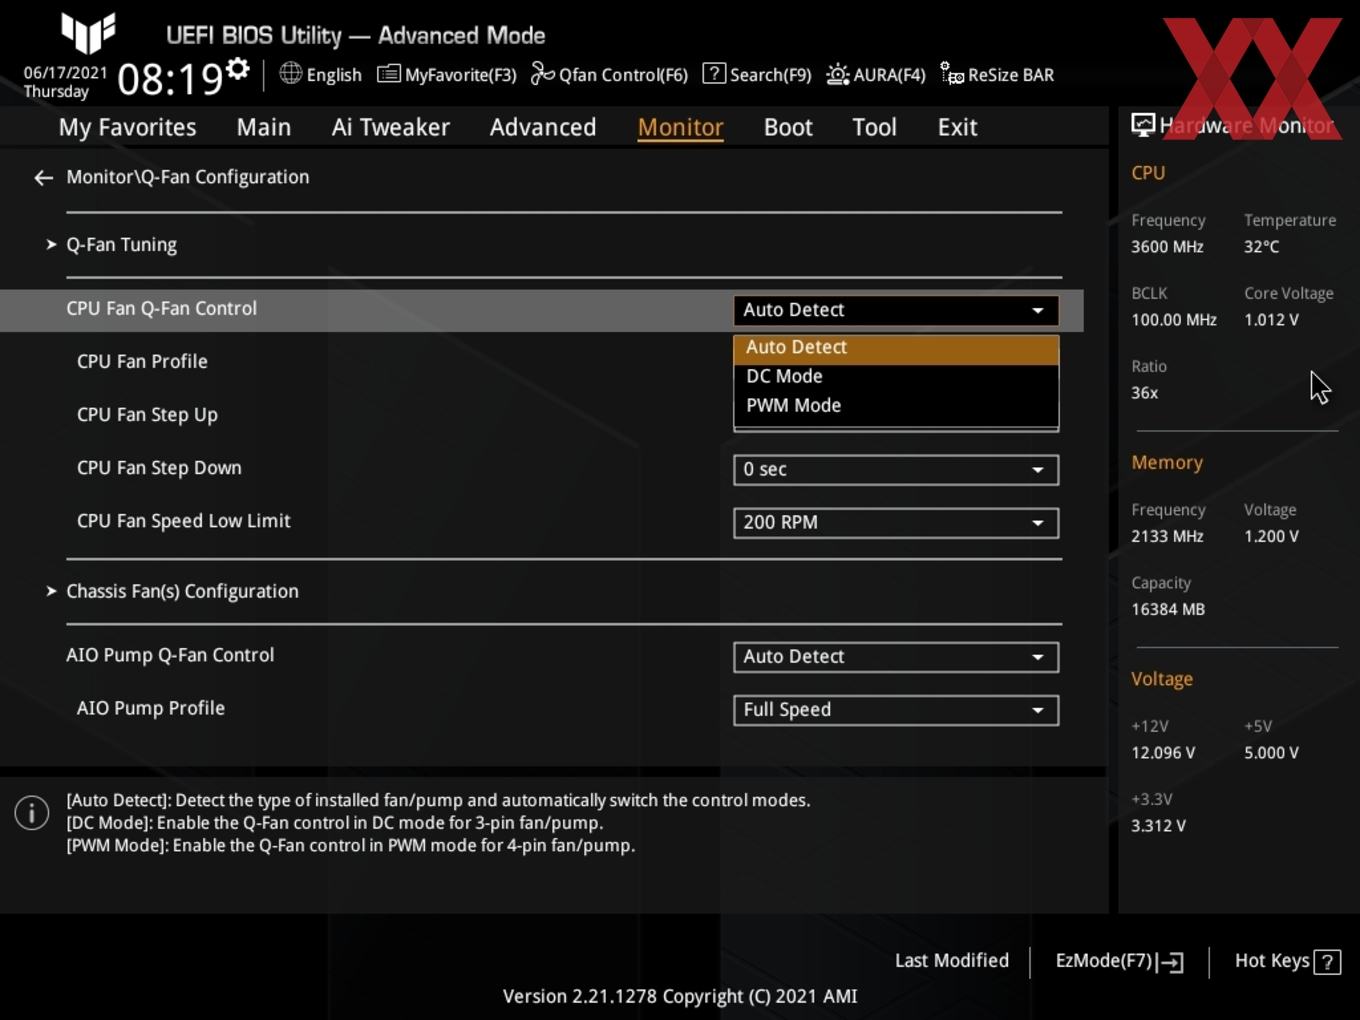Select CPU Fan Profile row
The height and width of the screenshot is (1020, 1360).
coord(142,361)
